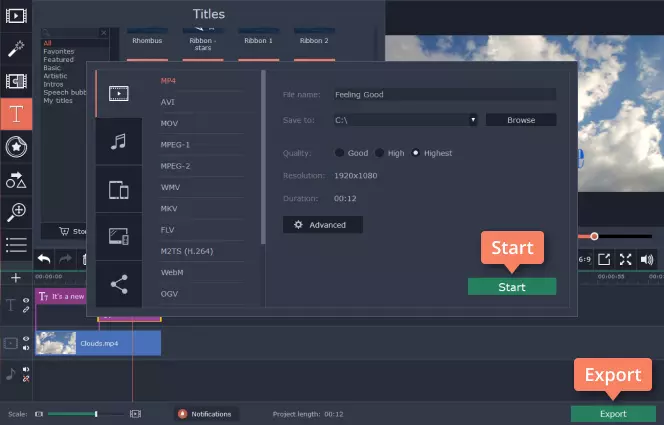This screenshot has width=664, height=425.
Task: Select the Save video tab in export dialog
Action: click(119, 94)
